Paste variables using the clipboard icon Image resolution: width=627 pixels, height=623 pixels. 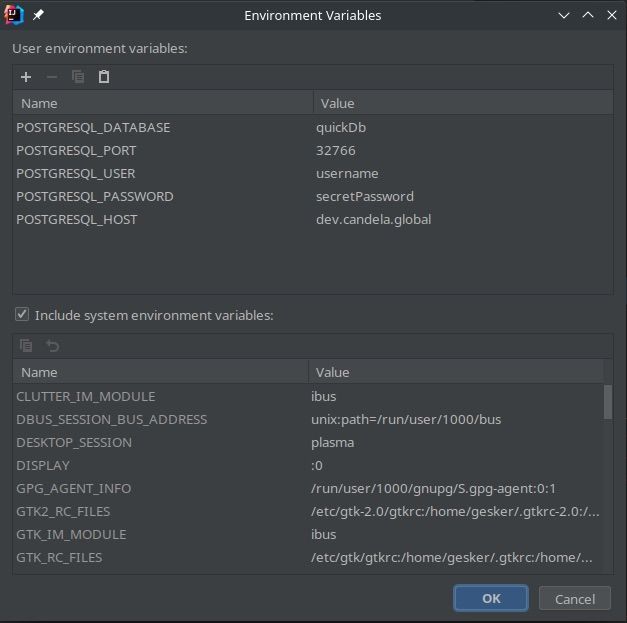pyautogui.click(x=104, y=77)
